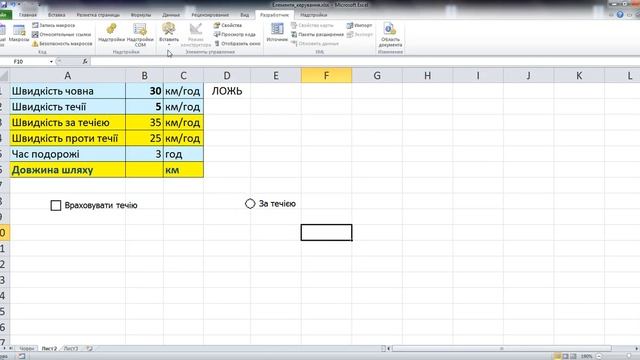640x360 pixels.
Task: Click the Excel help question mark icon
Action: (620, 15)
